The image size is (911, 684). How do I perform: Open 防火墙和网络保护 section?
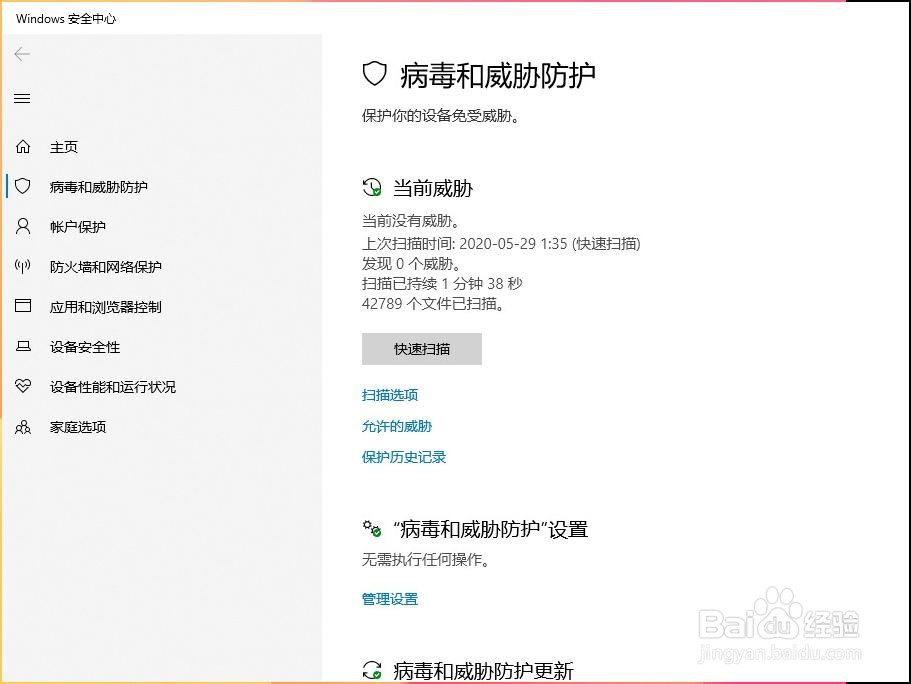click(106, 267)
